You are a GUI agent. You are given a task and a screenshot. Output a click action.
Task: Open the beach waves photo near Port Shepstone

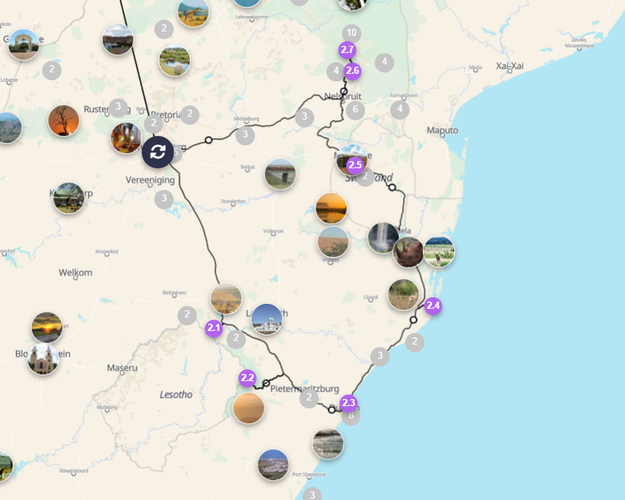point(328,443)
